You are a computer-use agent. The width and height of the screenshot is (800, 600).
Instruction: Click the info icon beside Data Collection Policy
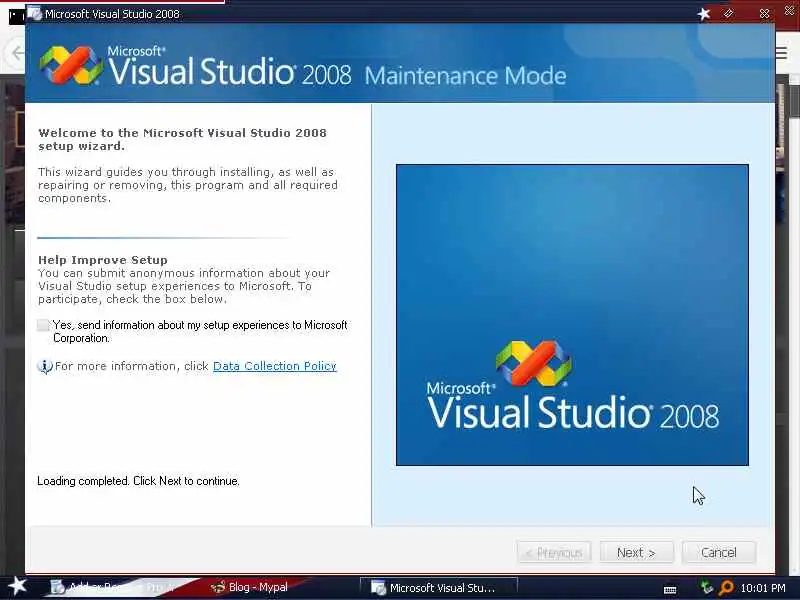45,366
